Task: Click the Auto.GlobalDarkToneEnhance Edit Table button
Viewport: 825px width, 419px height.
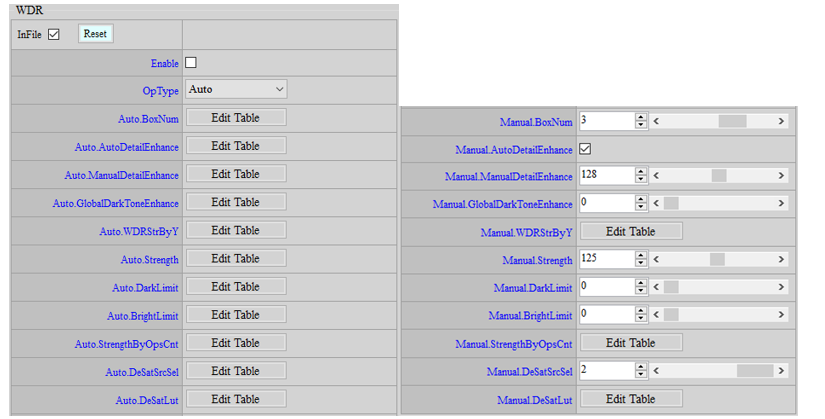Action: click(235, 202)
